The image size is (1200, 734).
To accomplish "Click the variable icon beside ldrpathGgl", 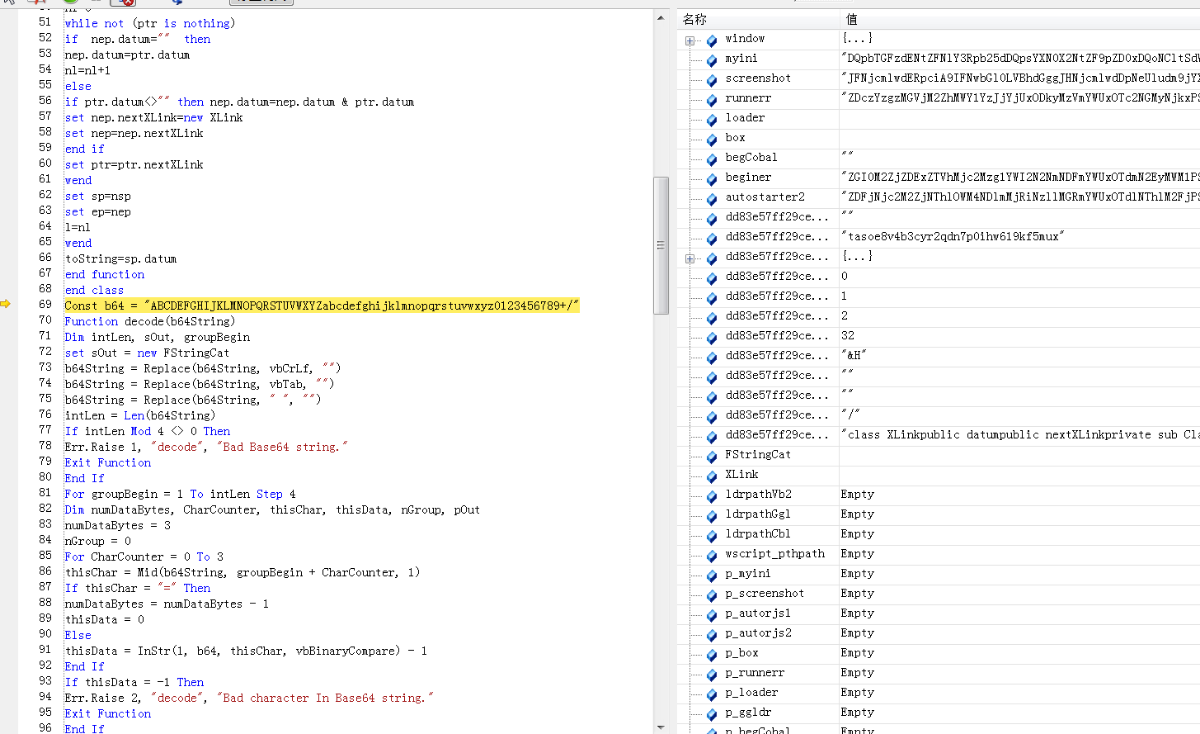I will click(x=712, y=515).
